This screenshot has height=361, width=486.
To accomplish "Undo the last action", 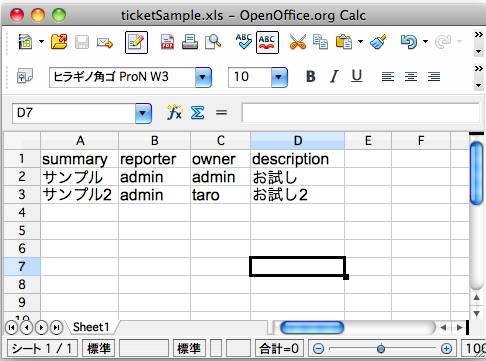I will tap(409, 42).
